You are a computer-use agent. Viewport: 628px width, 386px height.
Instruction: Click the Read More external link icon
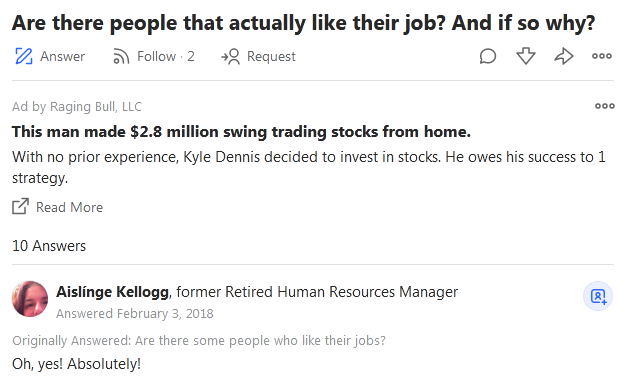(20, 207)
